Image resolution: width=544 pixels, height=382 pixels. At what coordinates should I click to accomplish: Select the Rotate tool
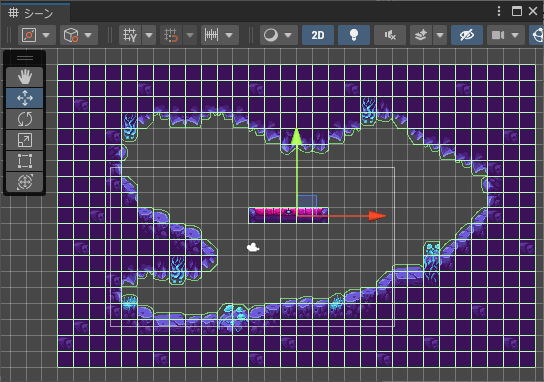[25, 119]
